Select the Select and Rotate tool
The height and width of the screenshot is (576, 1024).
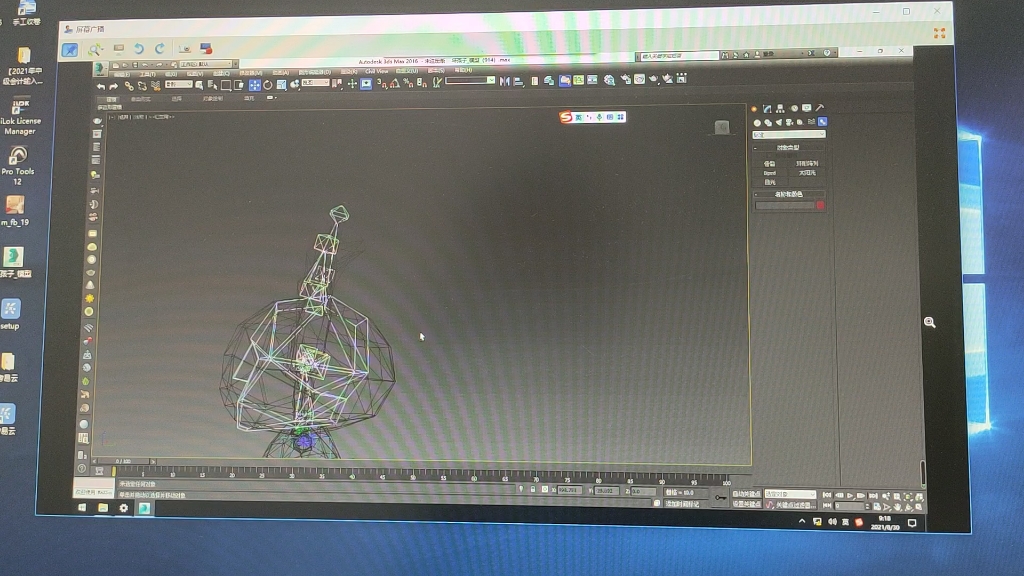[268, 87]
